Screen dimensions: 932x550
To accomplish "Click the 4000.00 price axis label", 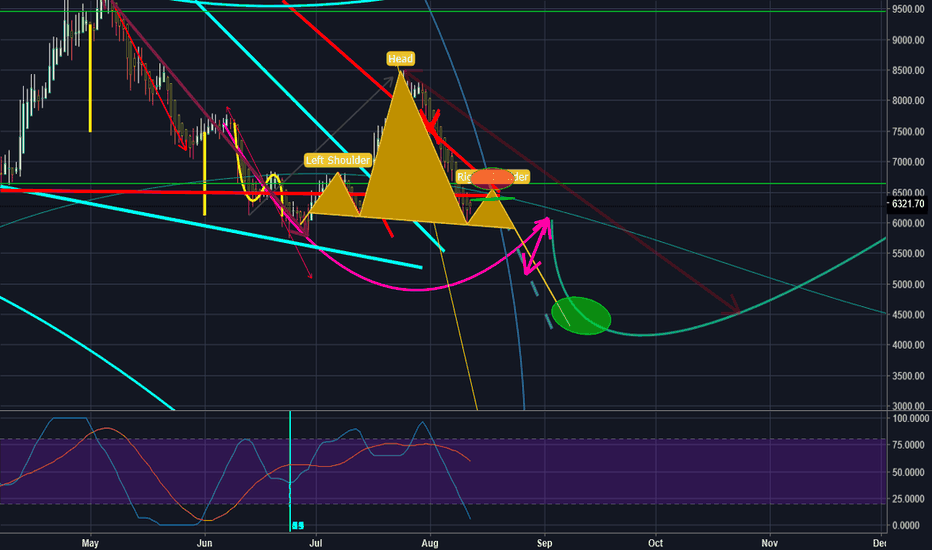I will click(x=908, y=345).
